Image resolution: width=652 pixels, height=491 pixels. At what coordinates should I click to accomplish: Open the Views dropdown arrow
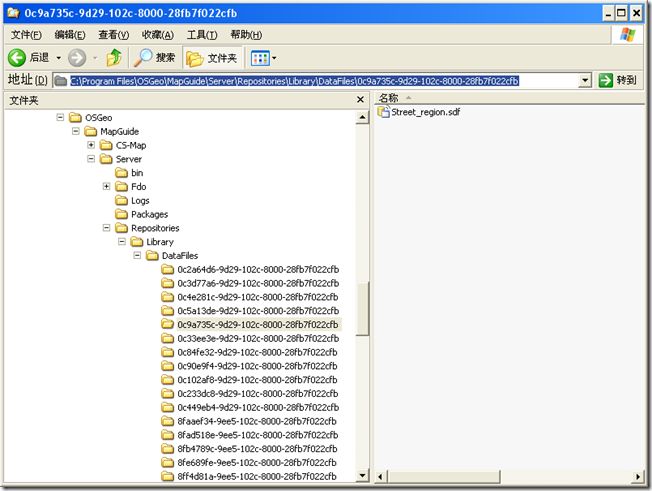274,58
